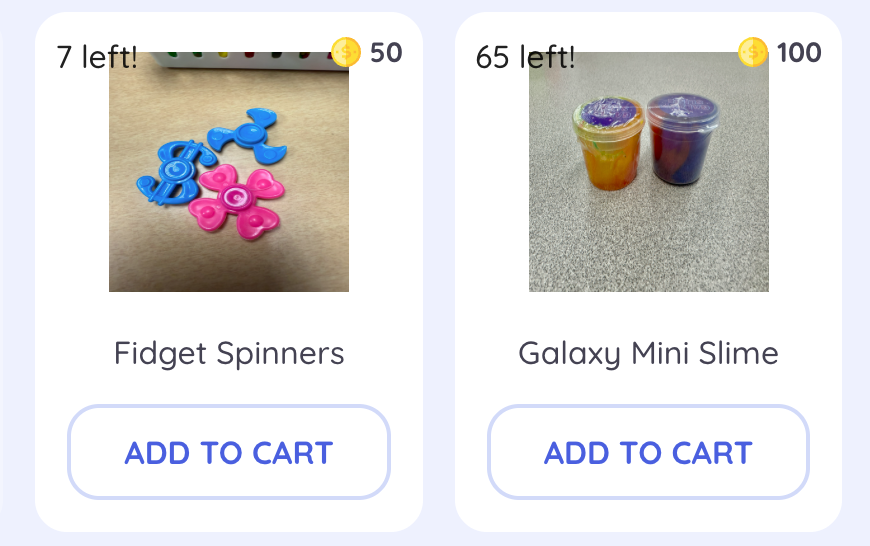Add Fidget Spinners to cart
Screen dimensions: 870x546
click(x=228, y=452)
